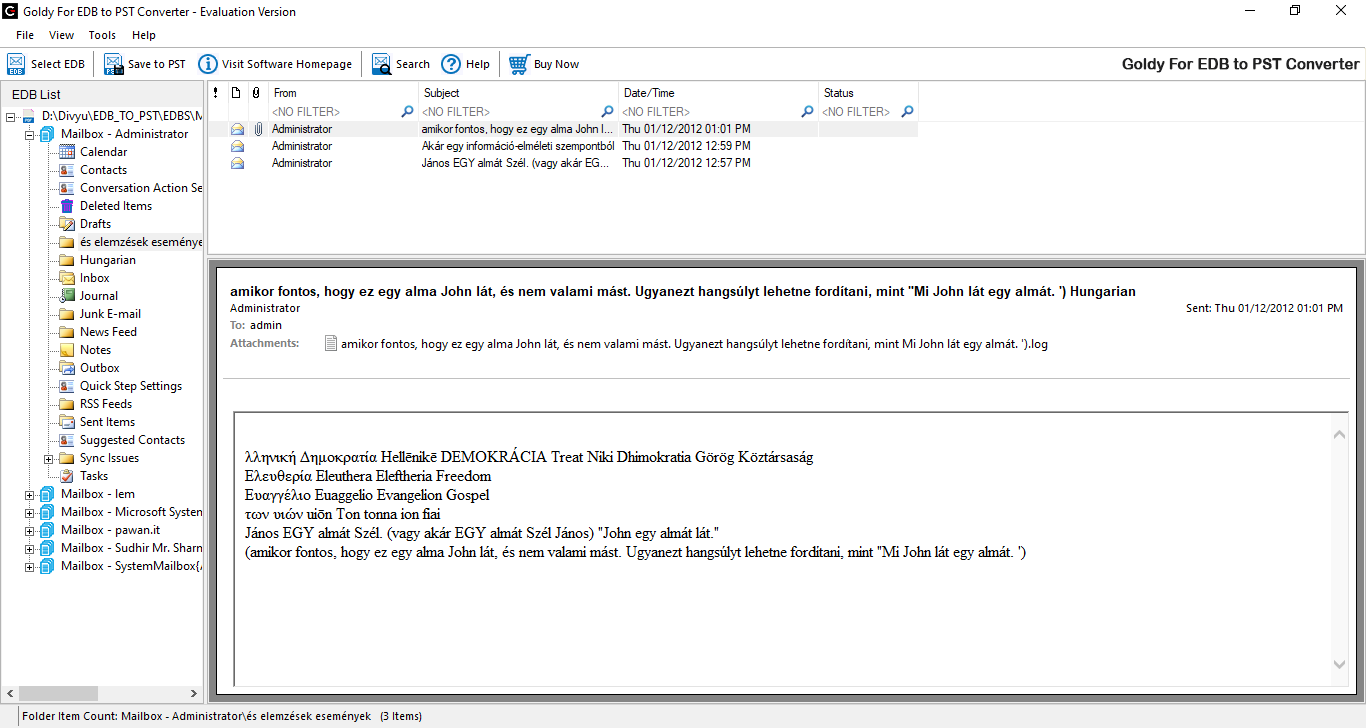1366x728 pixels.
Task: Open the Tools menu
Action: pos(102,35)
